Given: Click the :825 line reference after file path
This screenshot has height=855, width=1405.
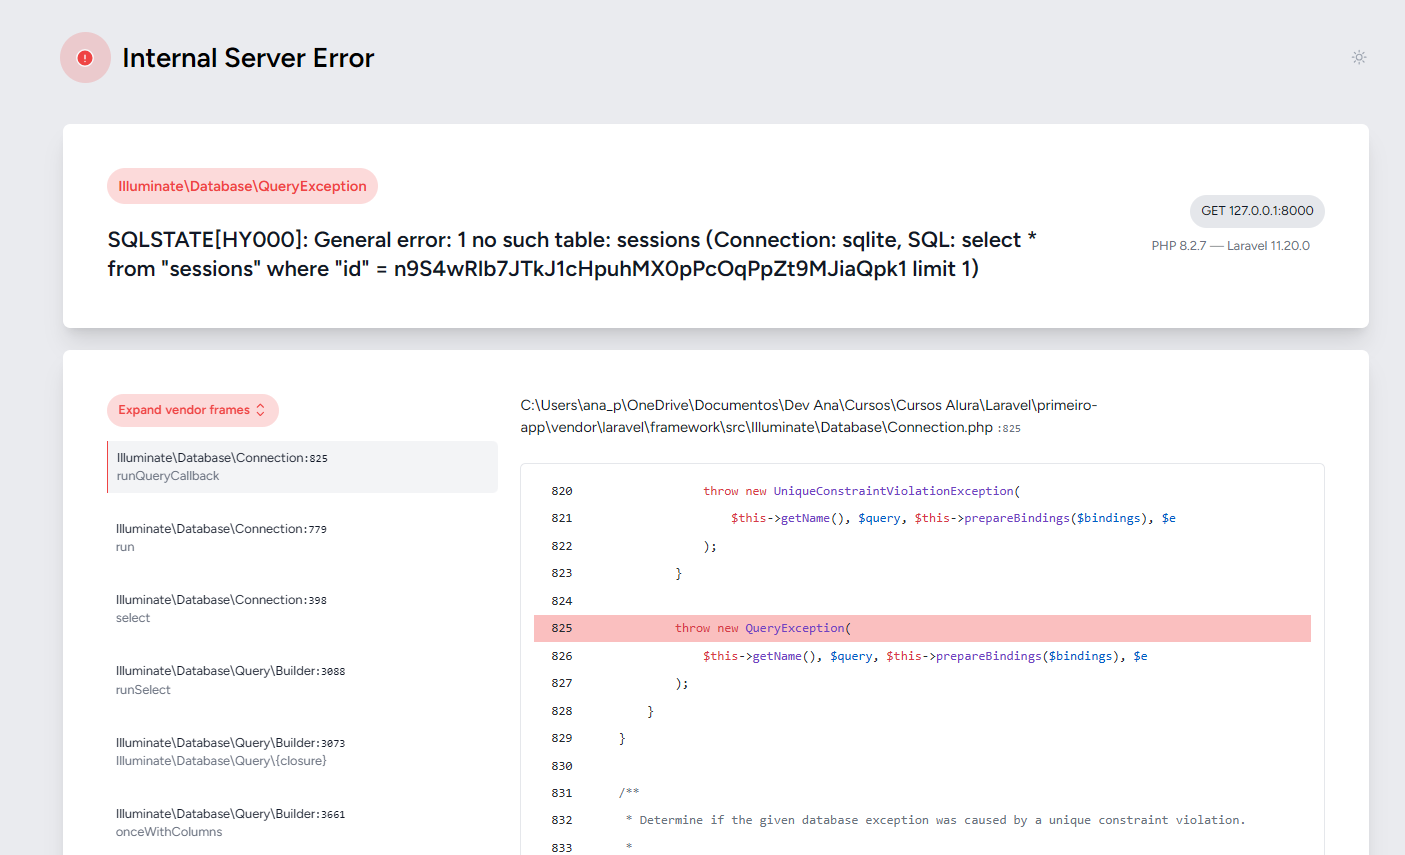Looking at the screenshot, I should point(1009,428).
